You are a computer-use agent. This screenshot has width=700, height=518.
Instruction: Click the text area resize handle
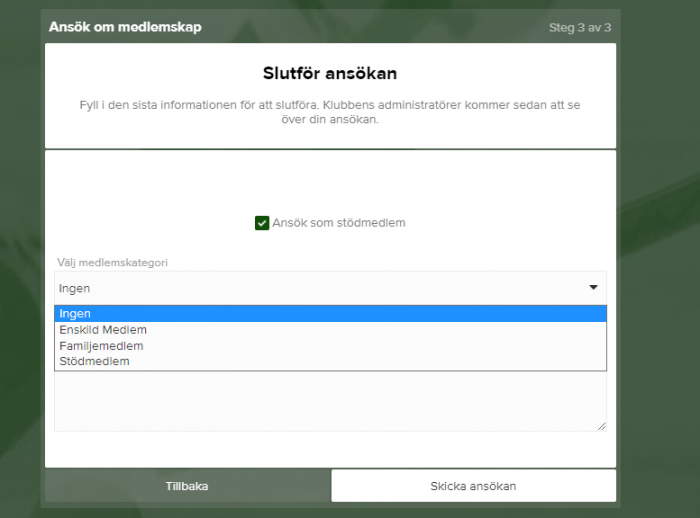[x=602, y=427]
